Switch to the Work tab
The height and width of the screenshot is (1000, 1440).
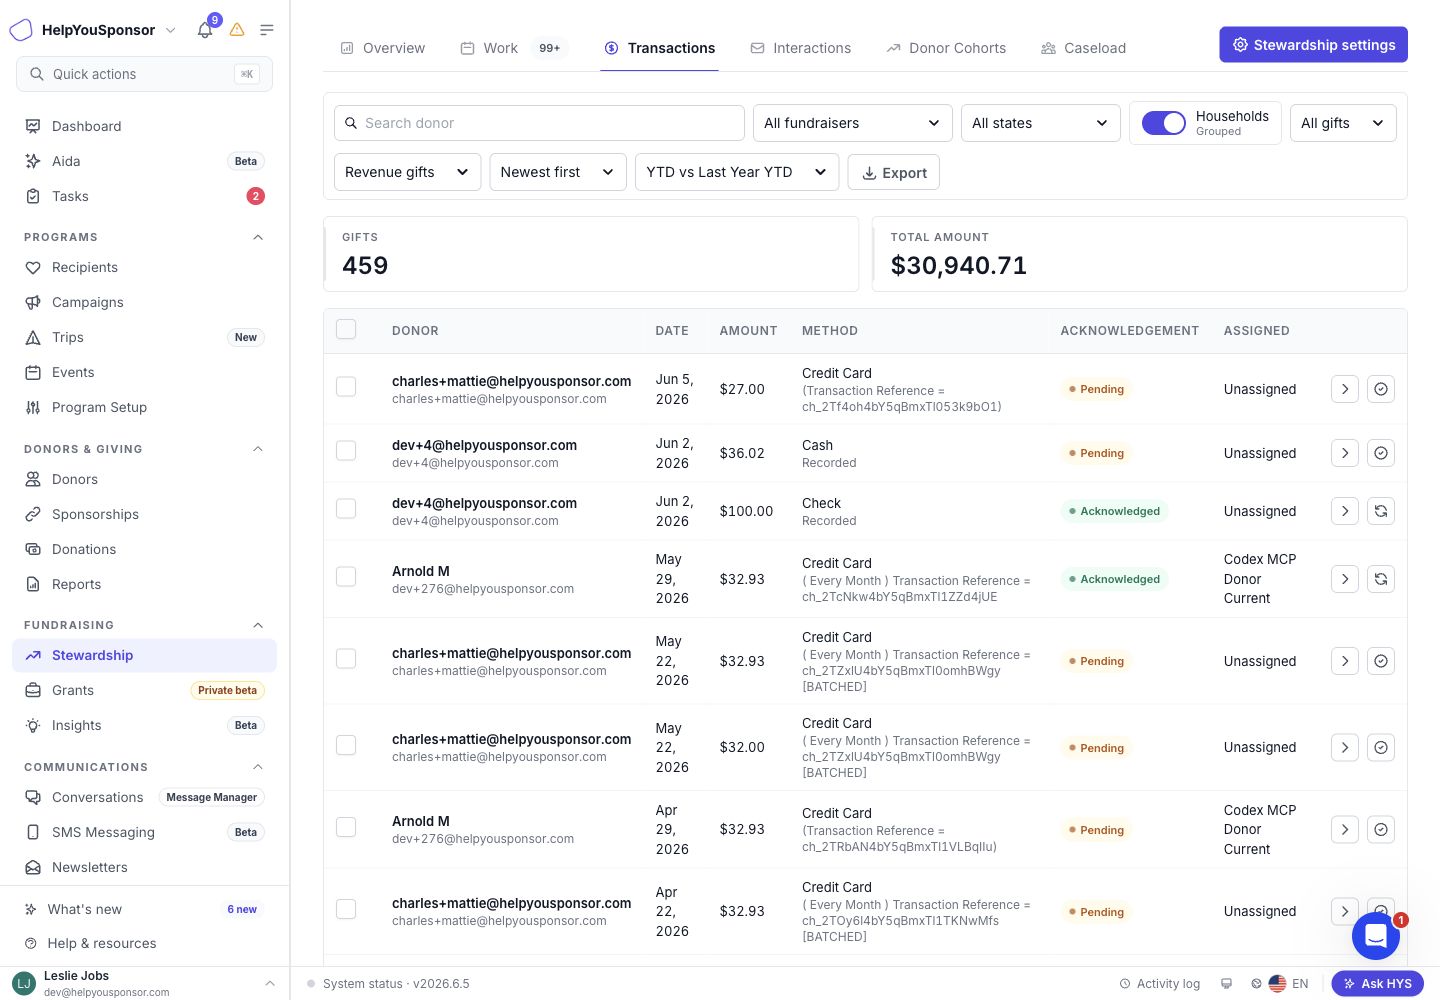pyautogui.click(x=514, y=48)
